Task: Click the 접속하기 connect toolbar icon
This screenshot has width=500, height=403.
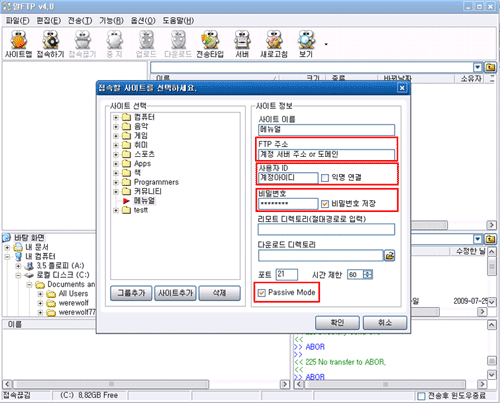Action: point(50,44)
